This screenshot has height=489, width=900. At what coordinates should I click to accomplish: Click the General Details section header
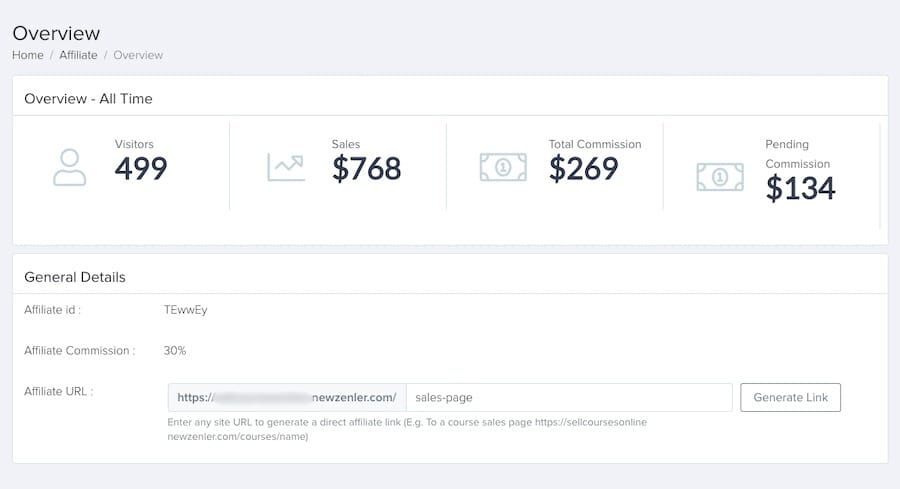pos(75,276)
